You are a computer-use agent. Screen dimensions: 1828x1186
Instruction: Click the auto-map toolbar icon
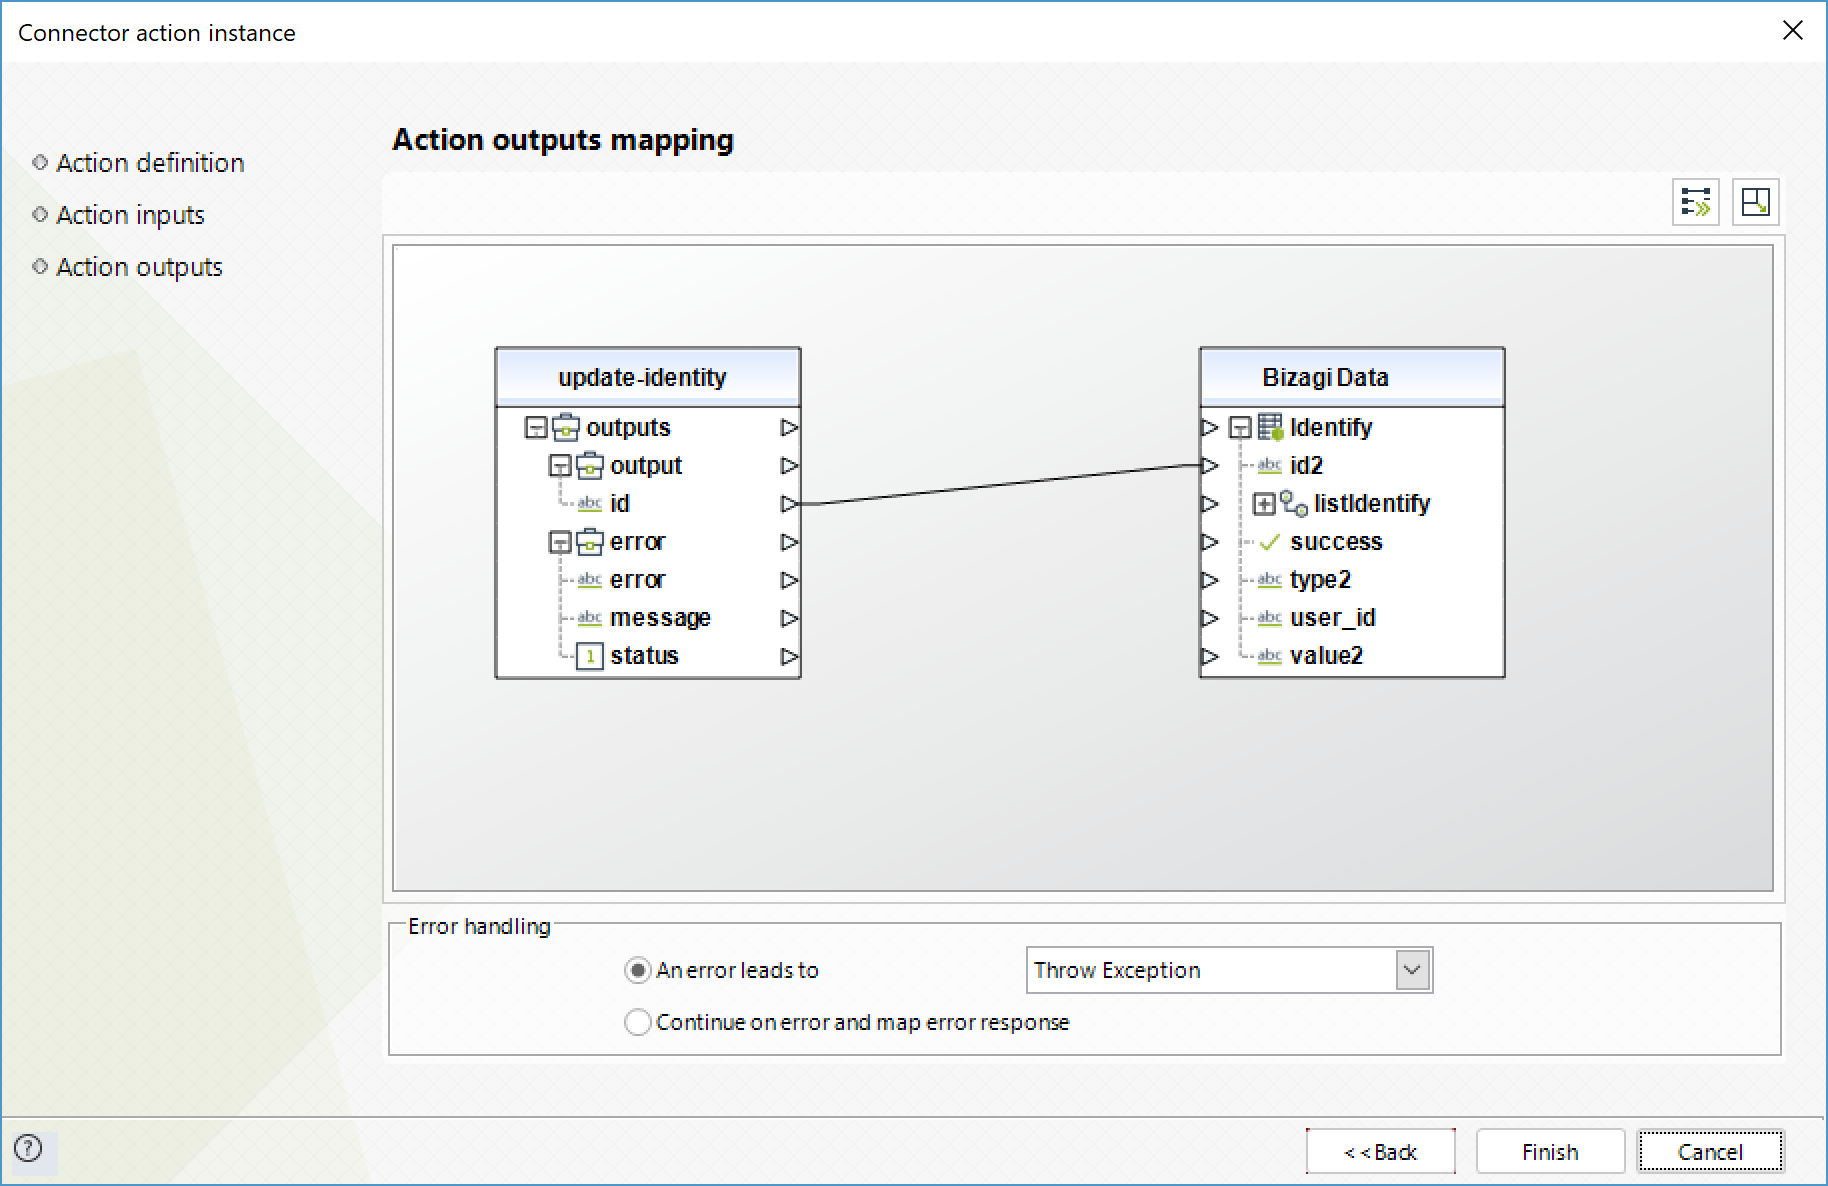[1696, 202]
